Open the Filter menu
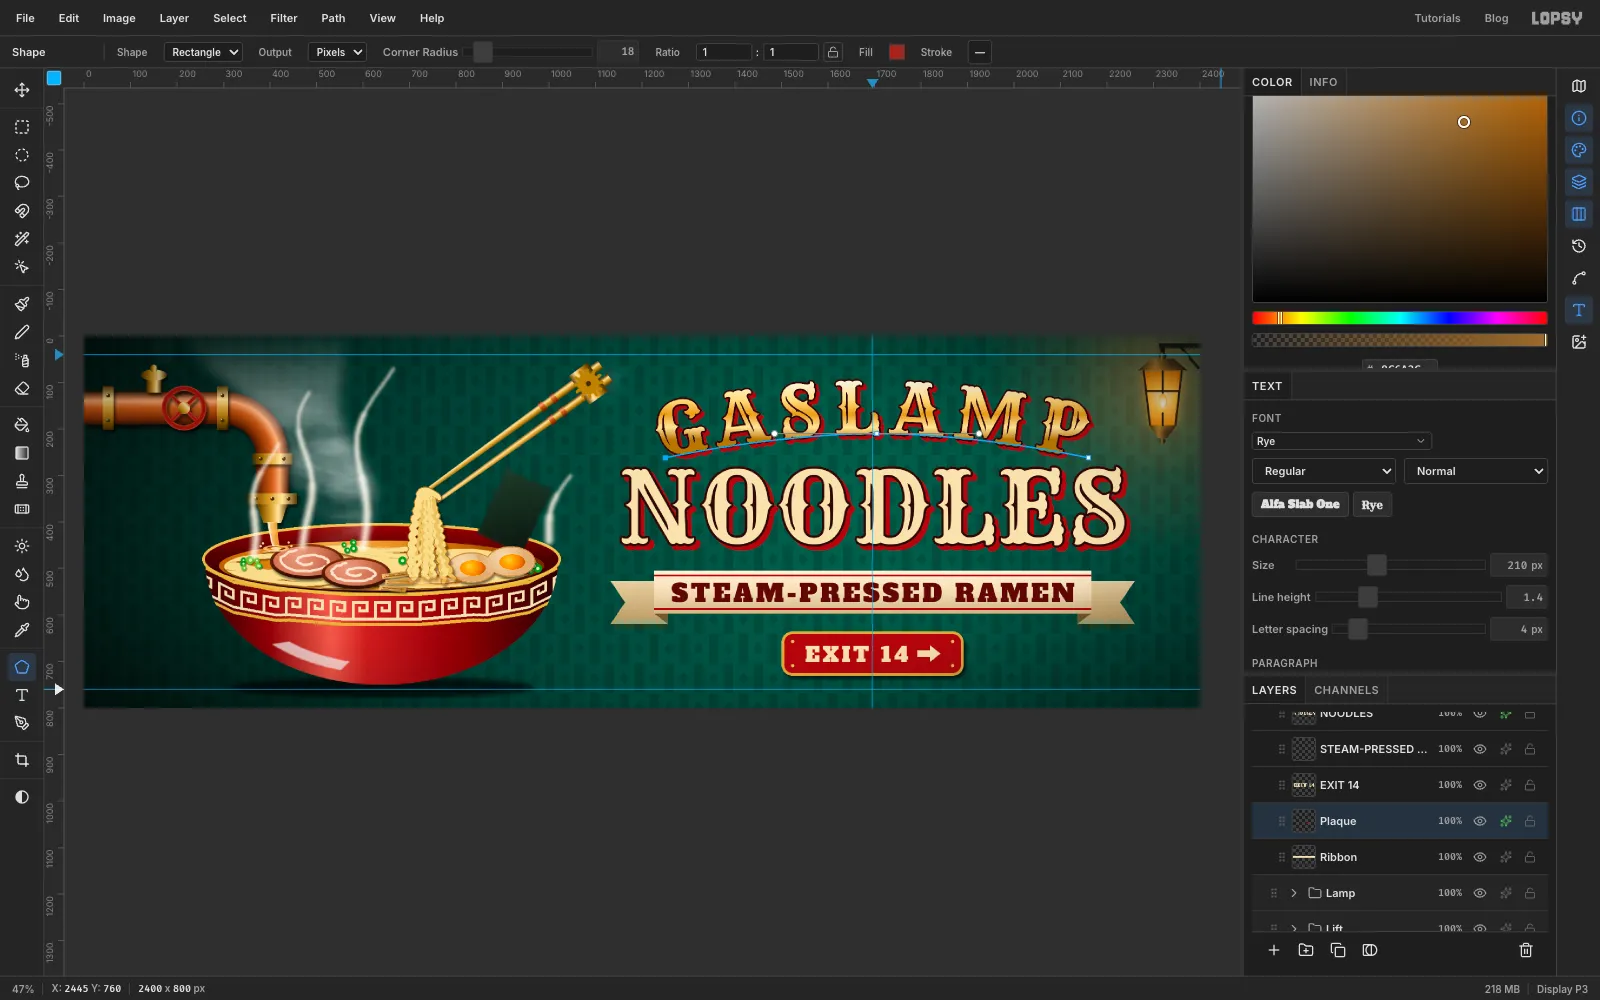The height and width of the screenshot is (1000, 1600). click(x=284, y=18)
